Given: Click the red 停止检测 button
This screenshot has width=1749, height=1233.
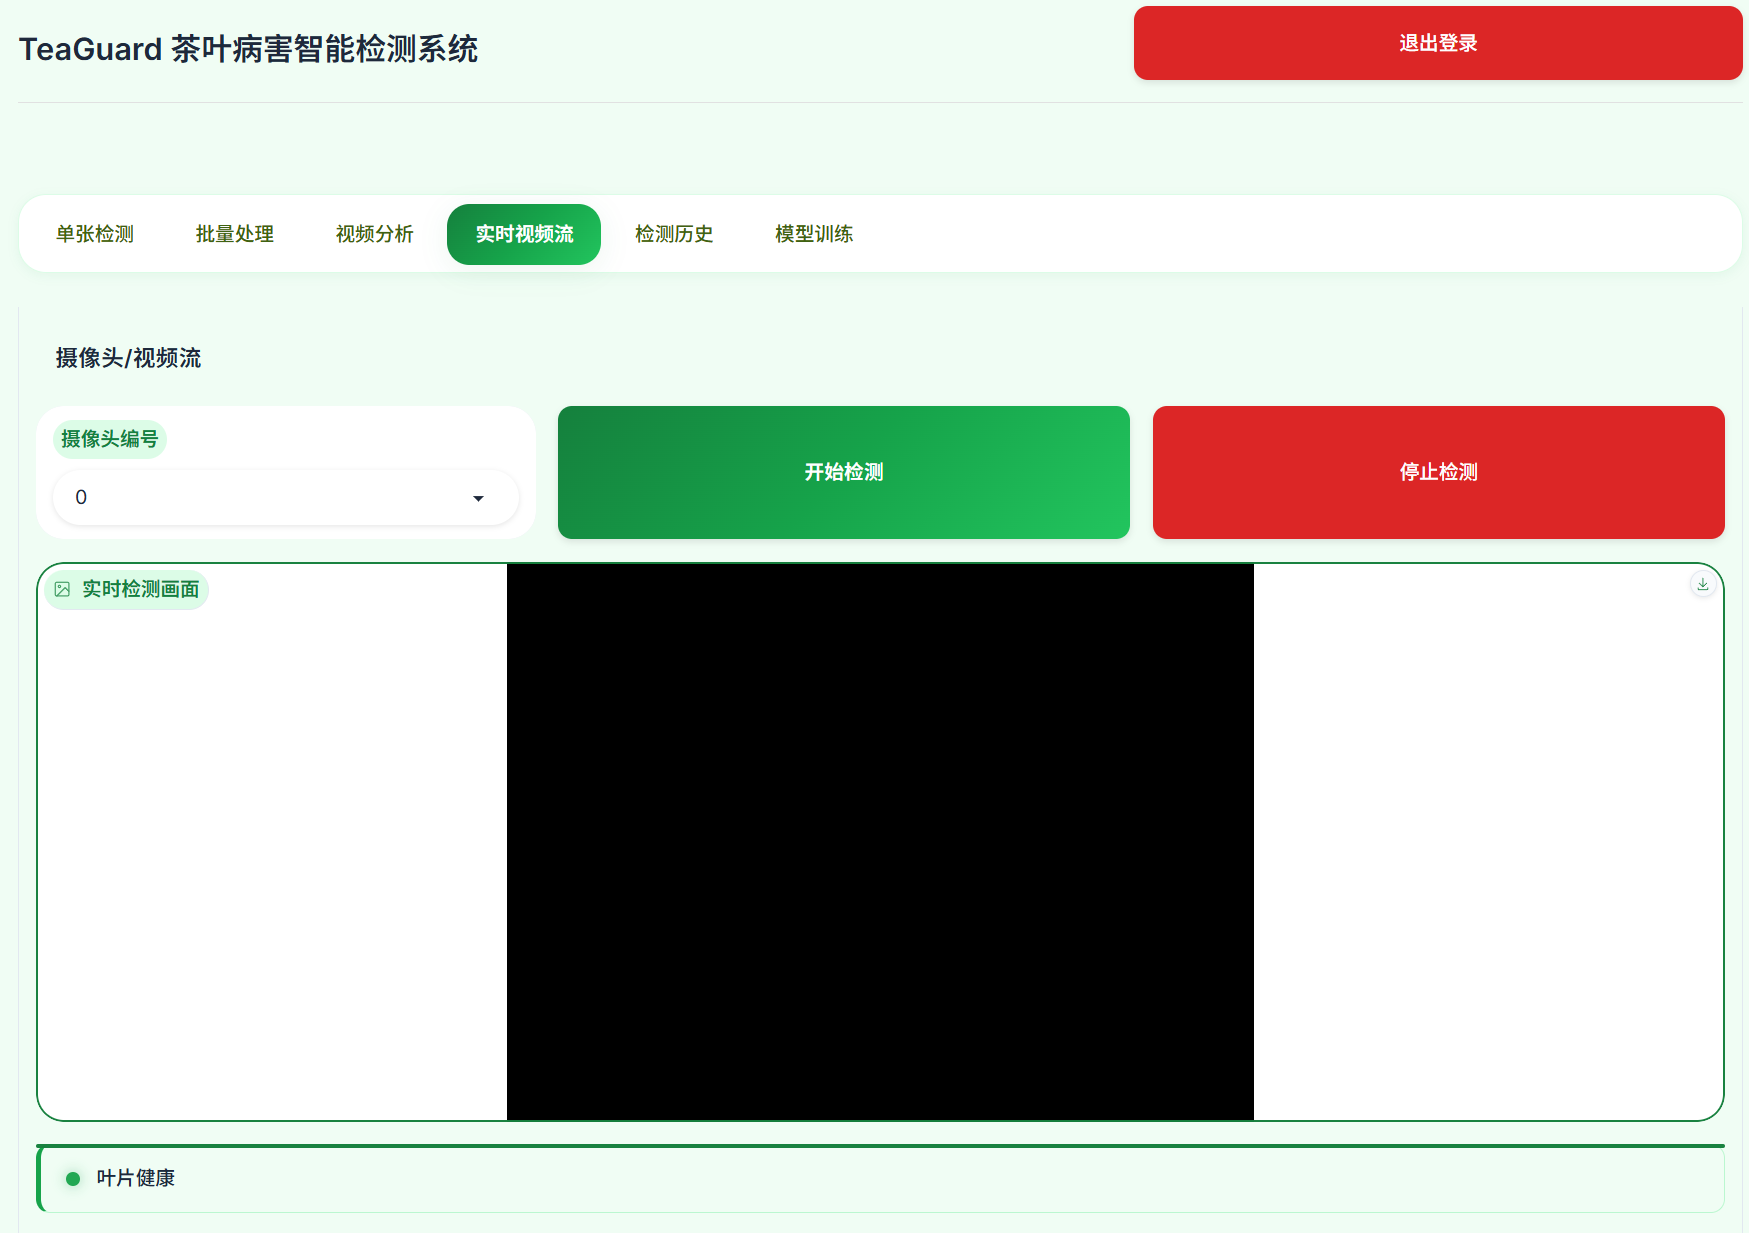Looking at the screenshot, I should (1439, 472).
